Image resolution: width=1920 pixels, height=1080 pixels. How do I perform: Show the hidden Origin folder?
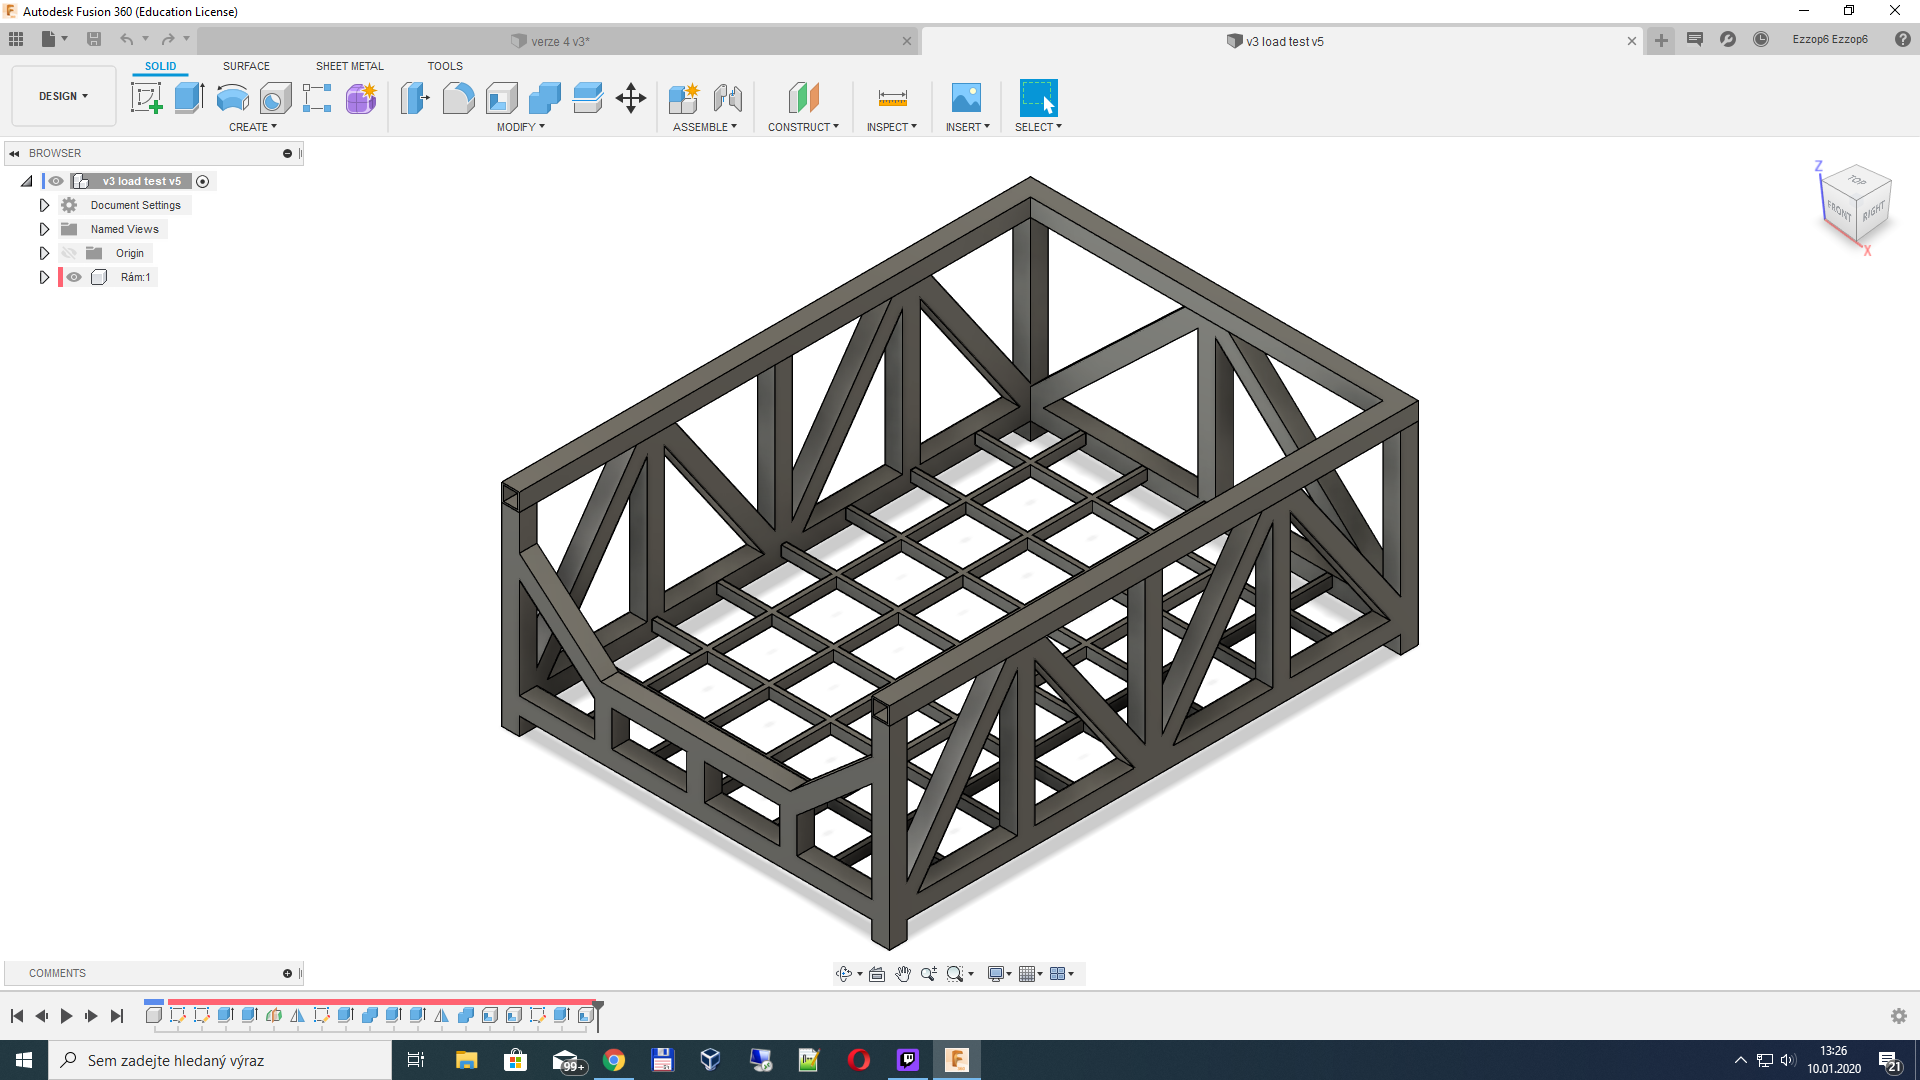(69, 253)
